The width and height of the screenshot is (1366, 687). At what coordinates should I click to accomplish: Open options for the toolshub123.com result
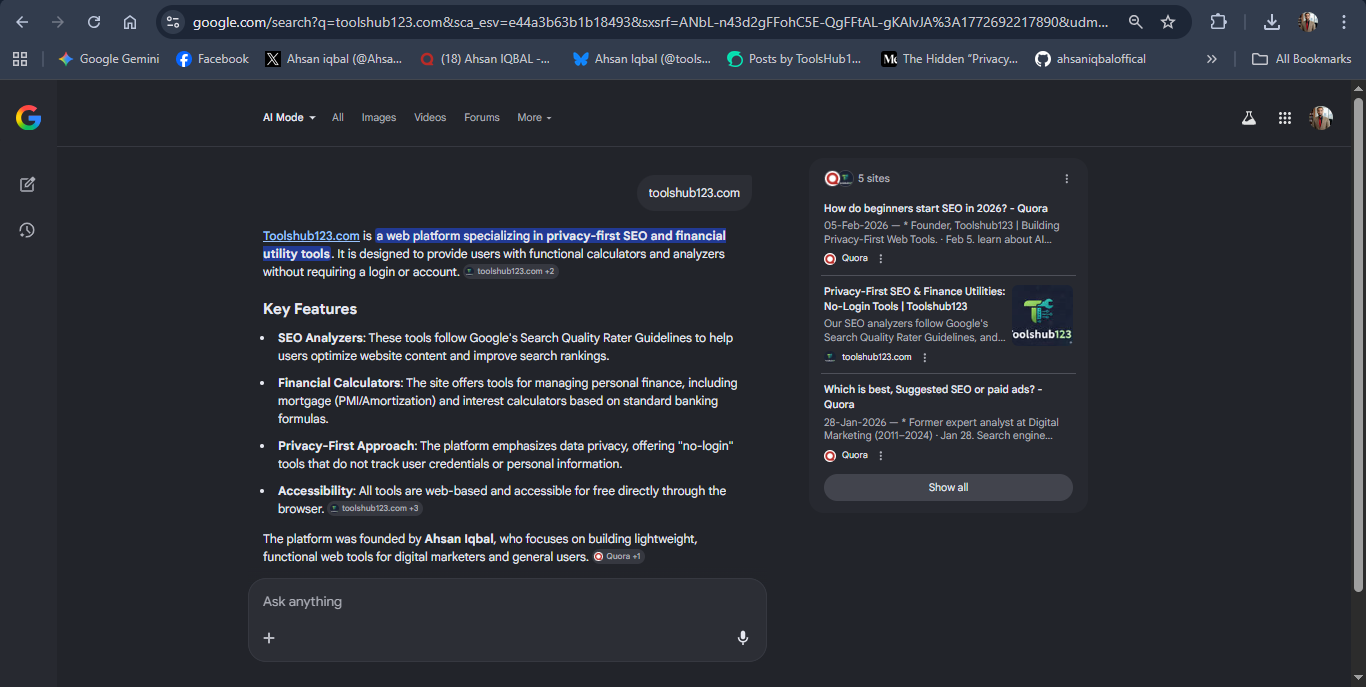[x=925, y=357]
